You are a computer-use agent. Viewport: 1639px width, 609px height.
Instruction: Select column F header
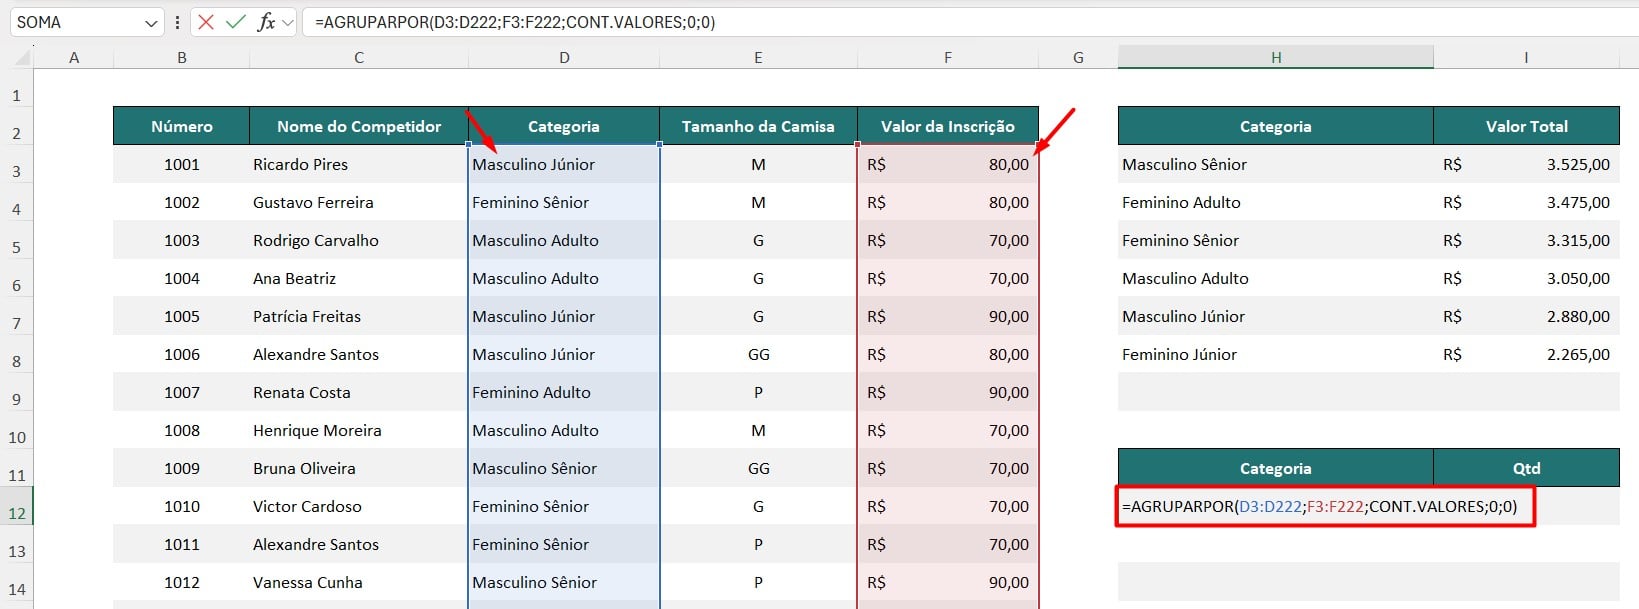point(948,58)
